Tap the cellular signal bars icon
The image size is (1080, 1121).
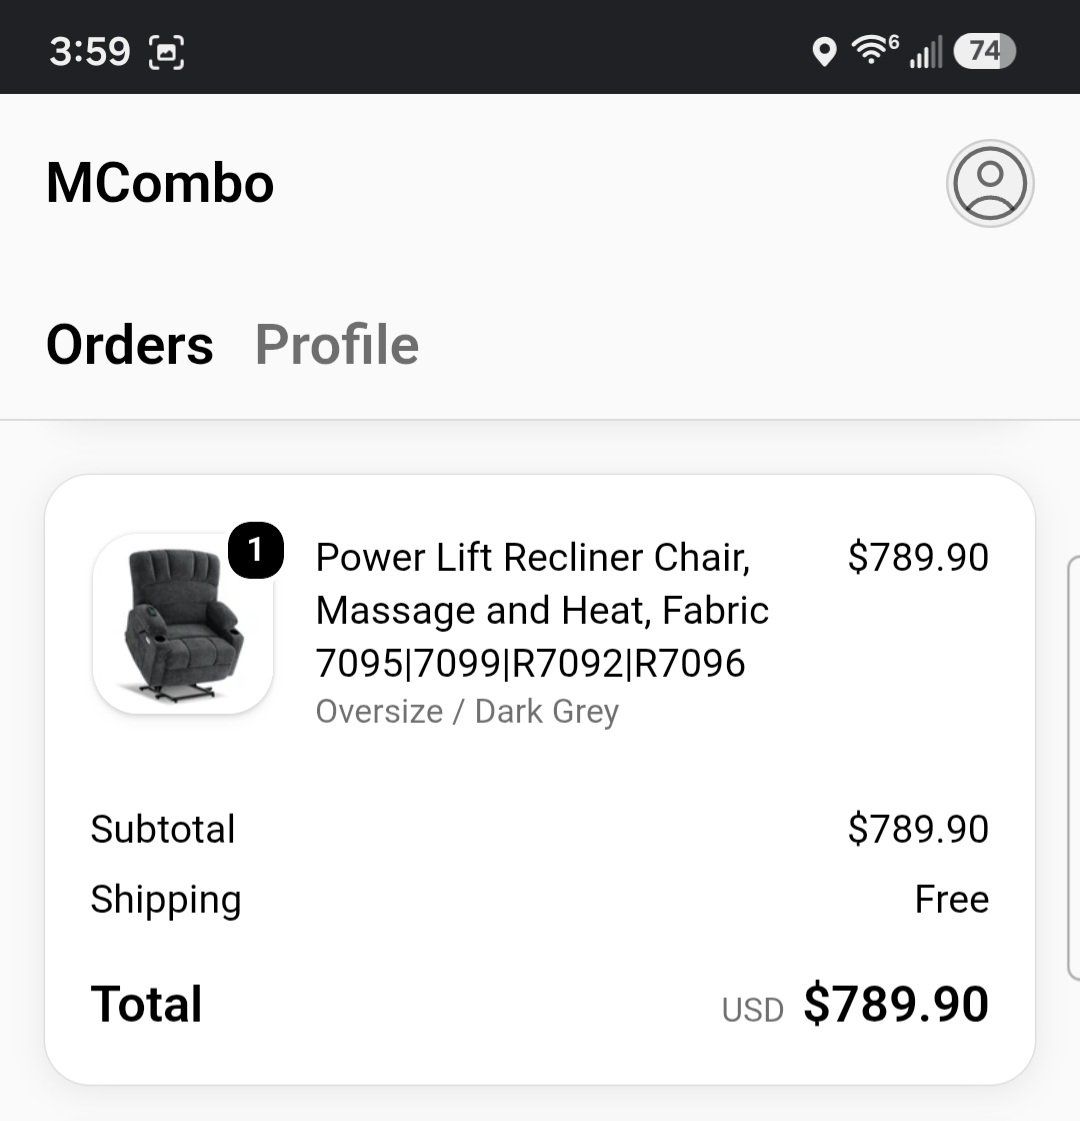926,52
